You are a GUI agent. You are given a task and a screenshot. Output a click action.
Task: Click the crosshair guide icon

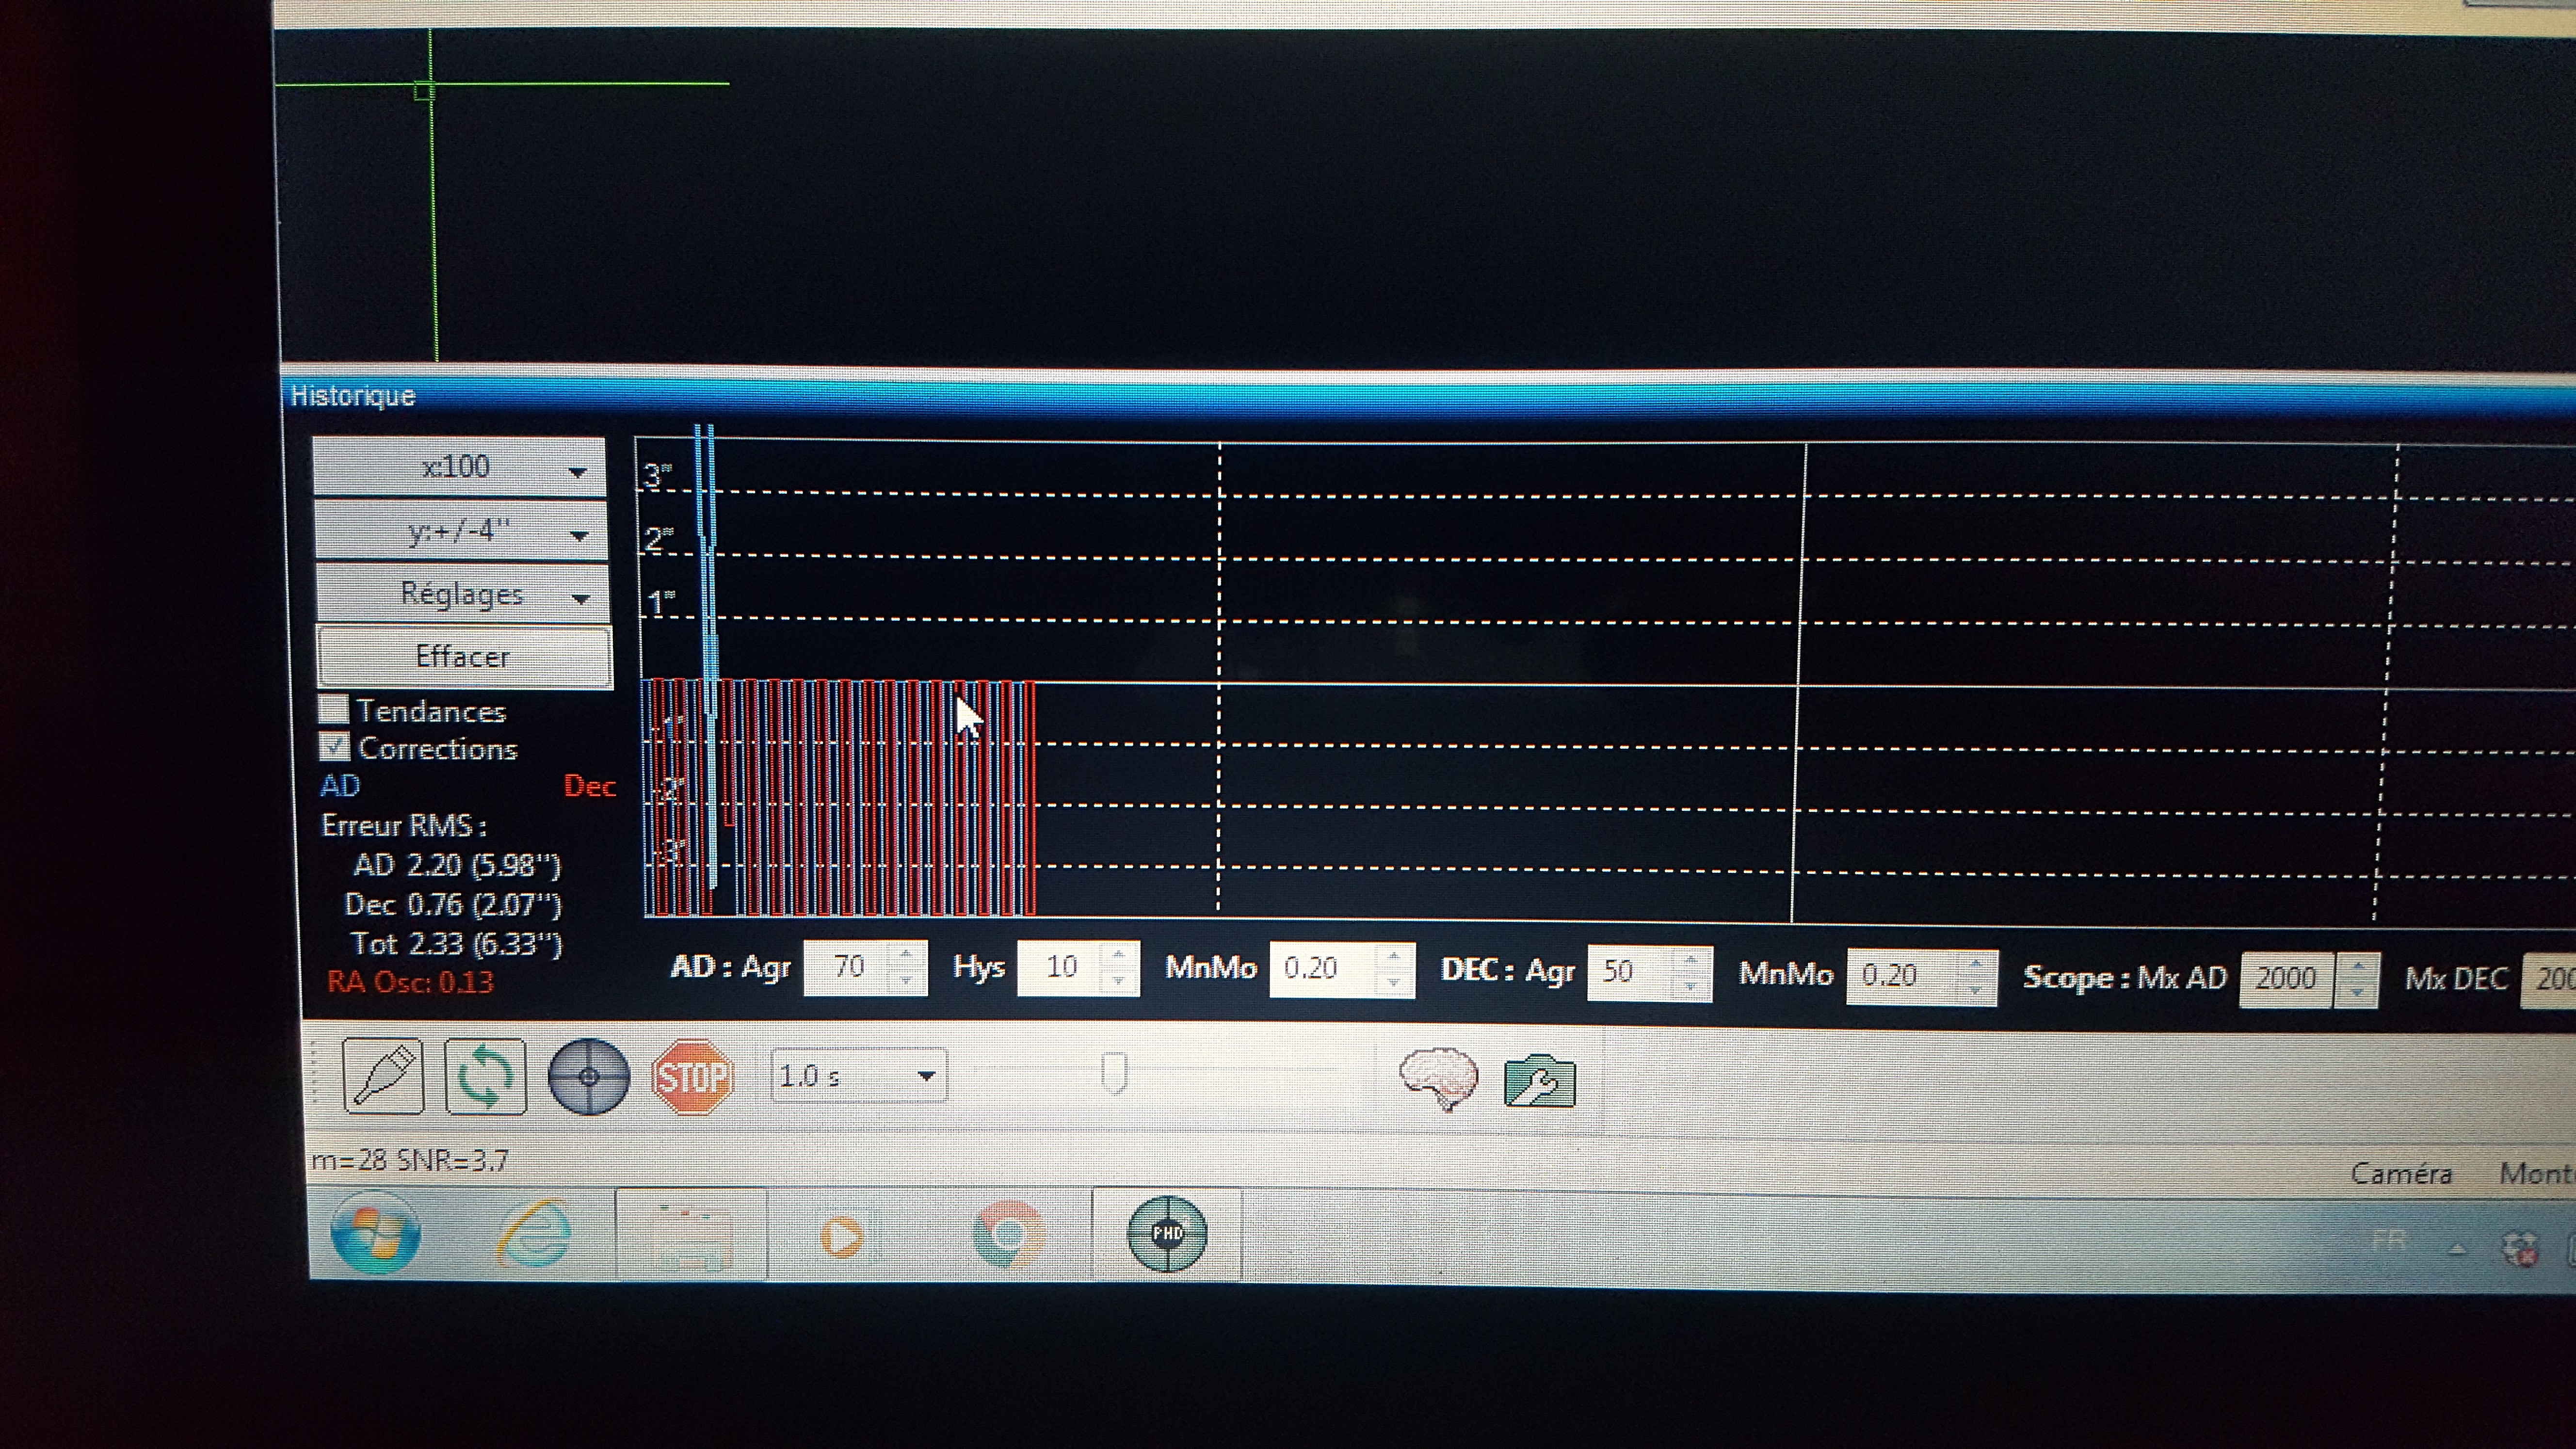click(589, 1077)
